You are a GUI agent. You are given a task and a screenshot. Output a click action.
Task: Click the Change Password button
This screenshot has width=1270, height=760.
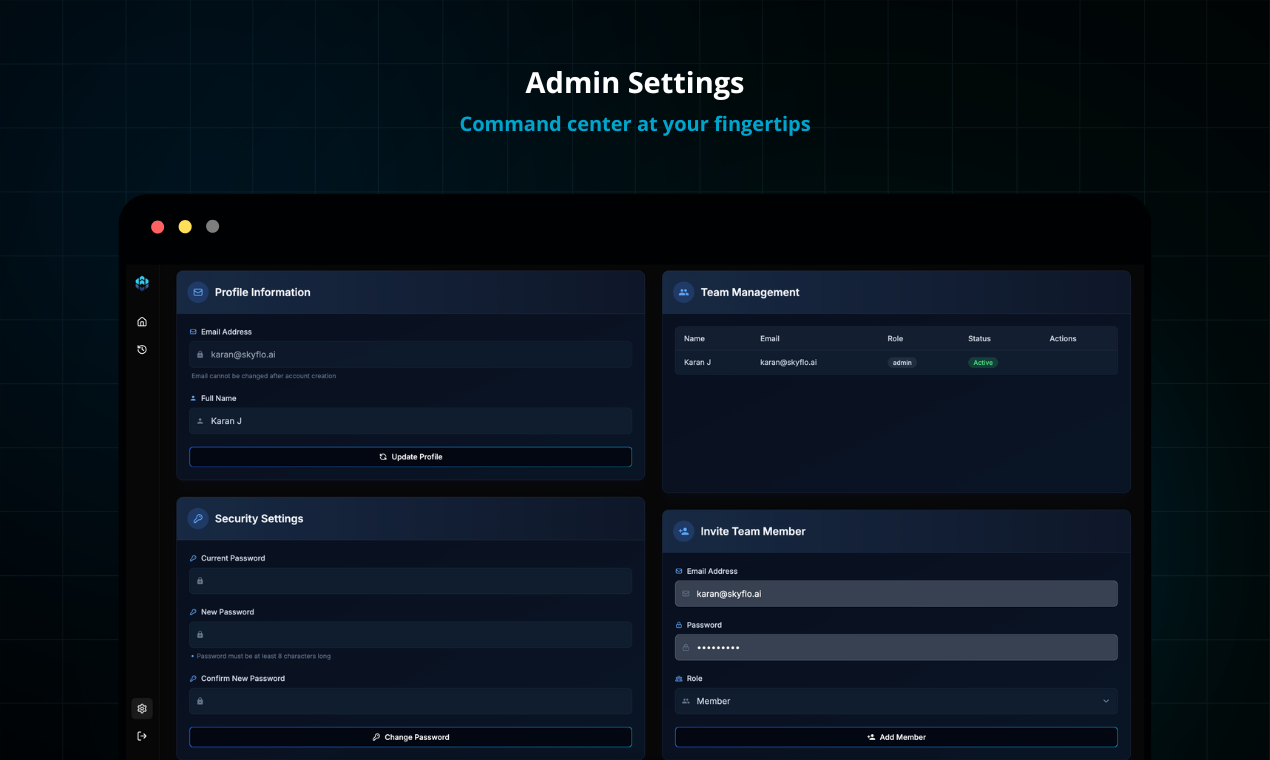(410, 737)
